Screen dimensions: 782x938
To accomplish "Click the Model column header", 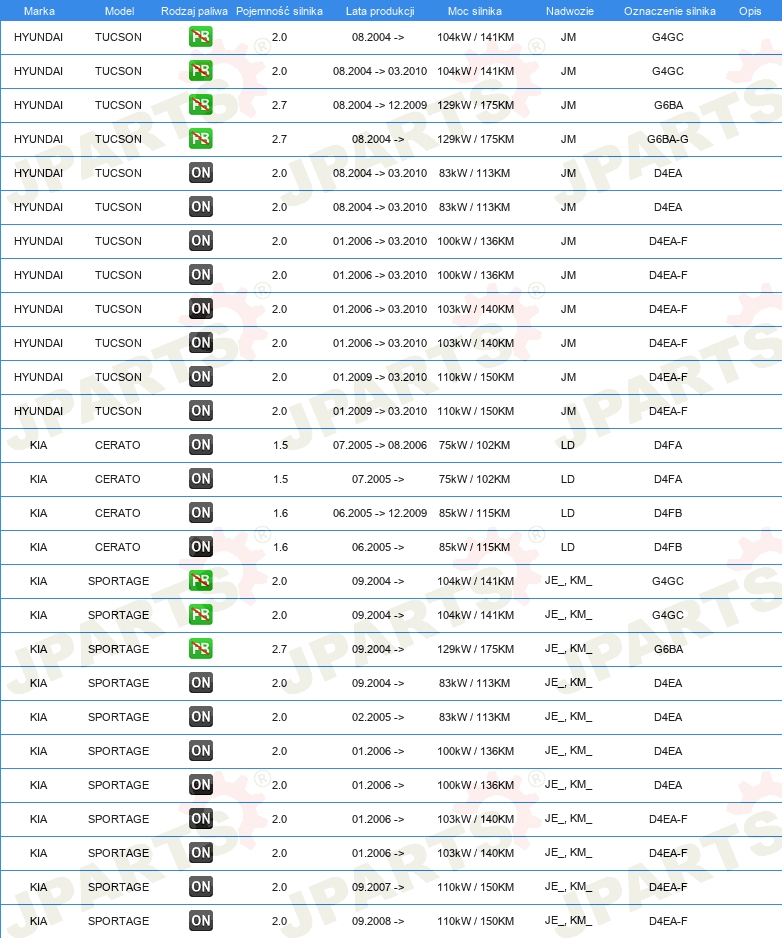I will [119, 11].
